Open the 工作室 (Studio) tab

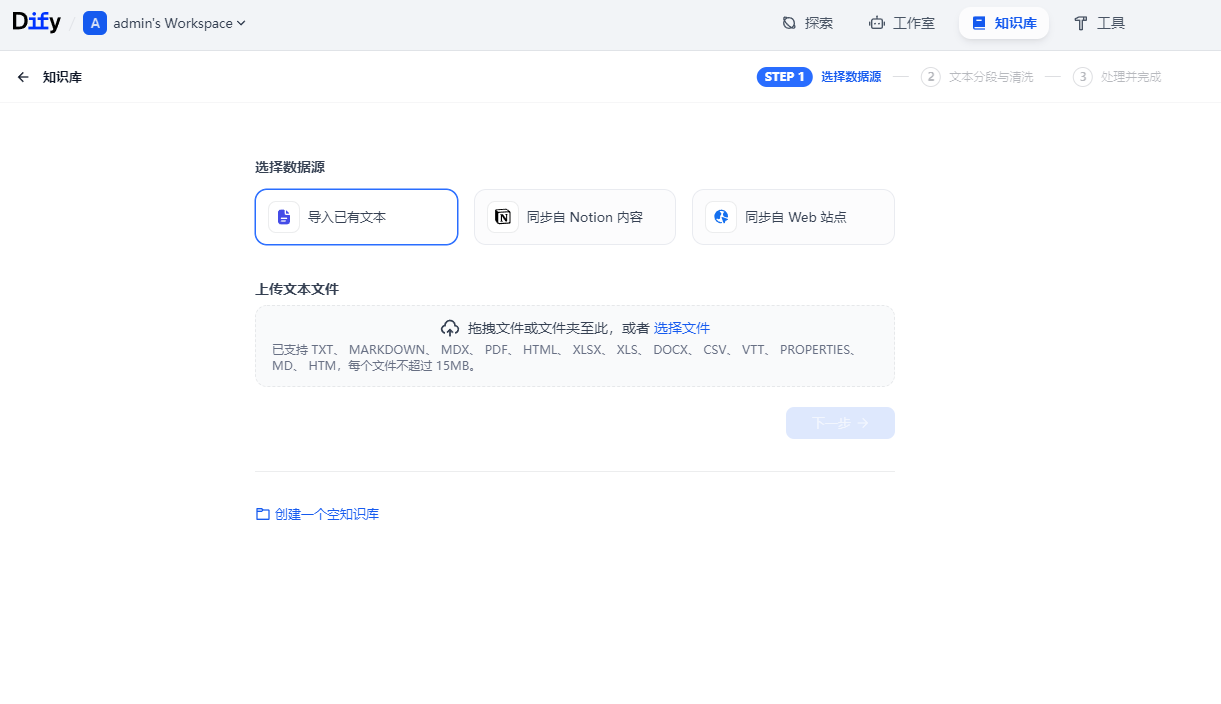pos(902,23)
